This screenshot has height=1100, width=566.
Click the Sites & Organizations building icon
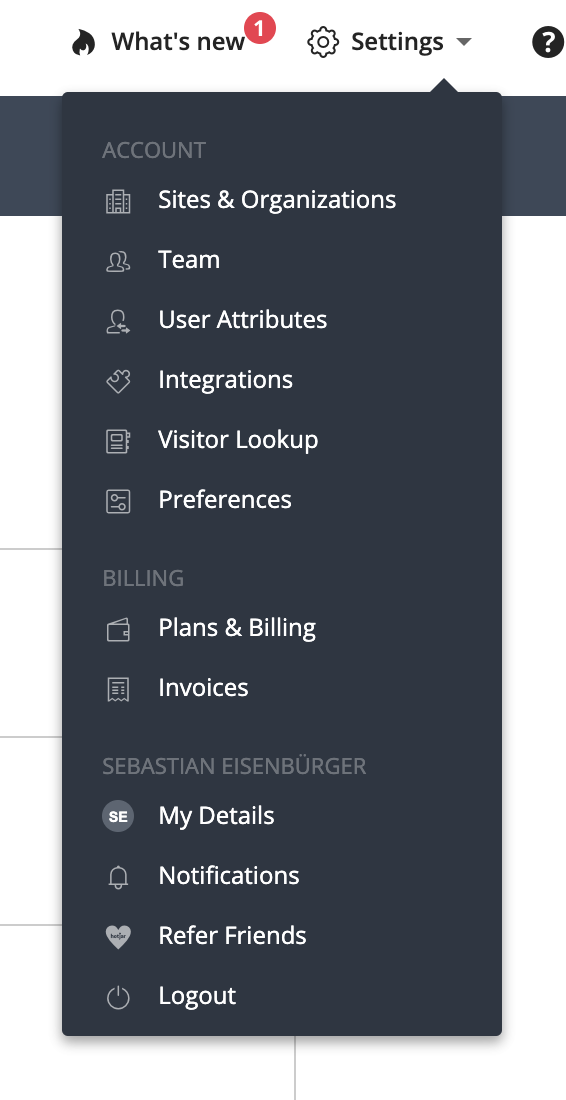pos(118,201)
